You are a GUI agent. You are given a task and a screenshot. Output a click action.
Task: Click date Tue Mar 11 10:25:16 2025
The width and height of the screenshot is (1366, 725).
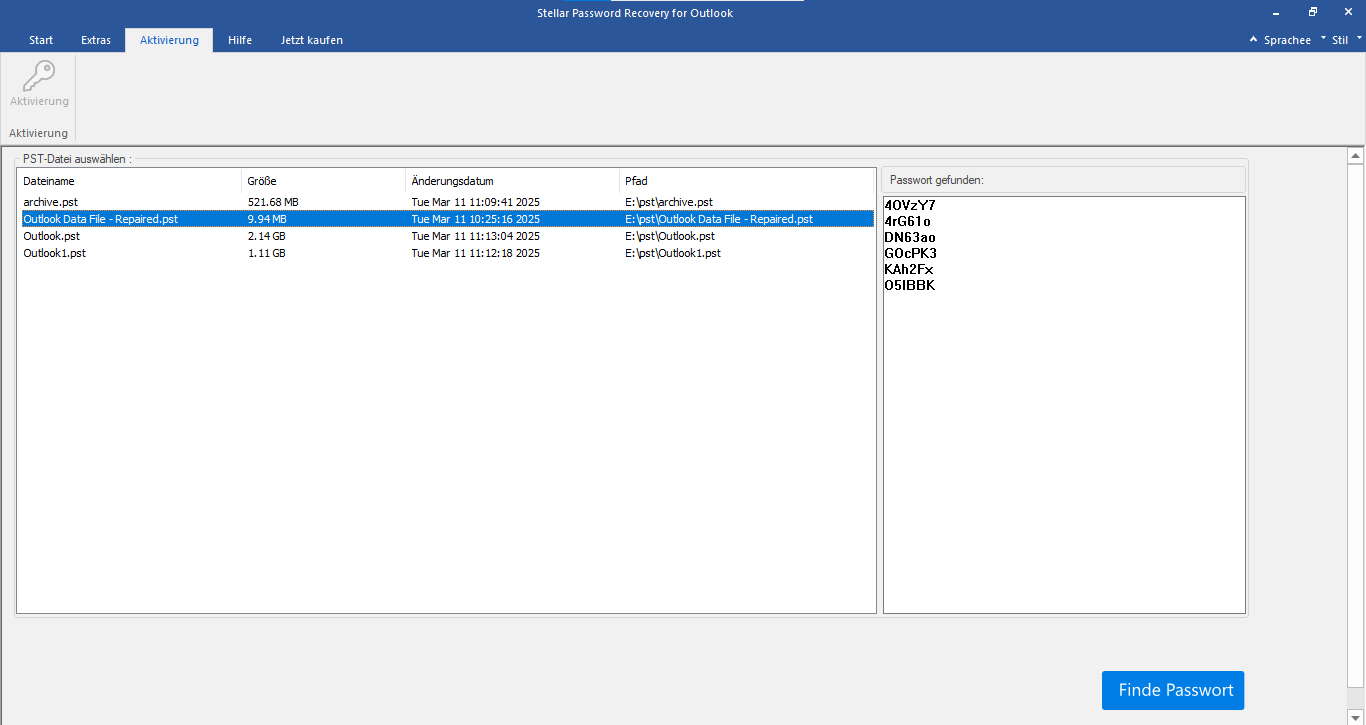click(x=475, y=219)
